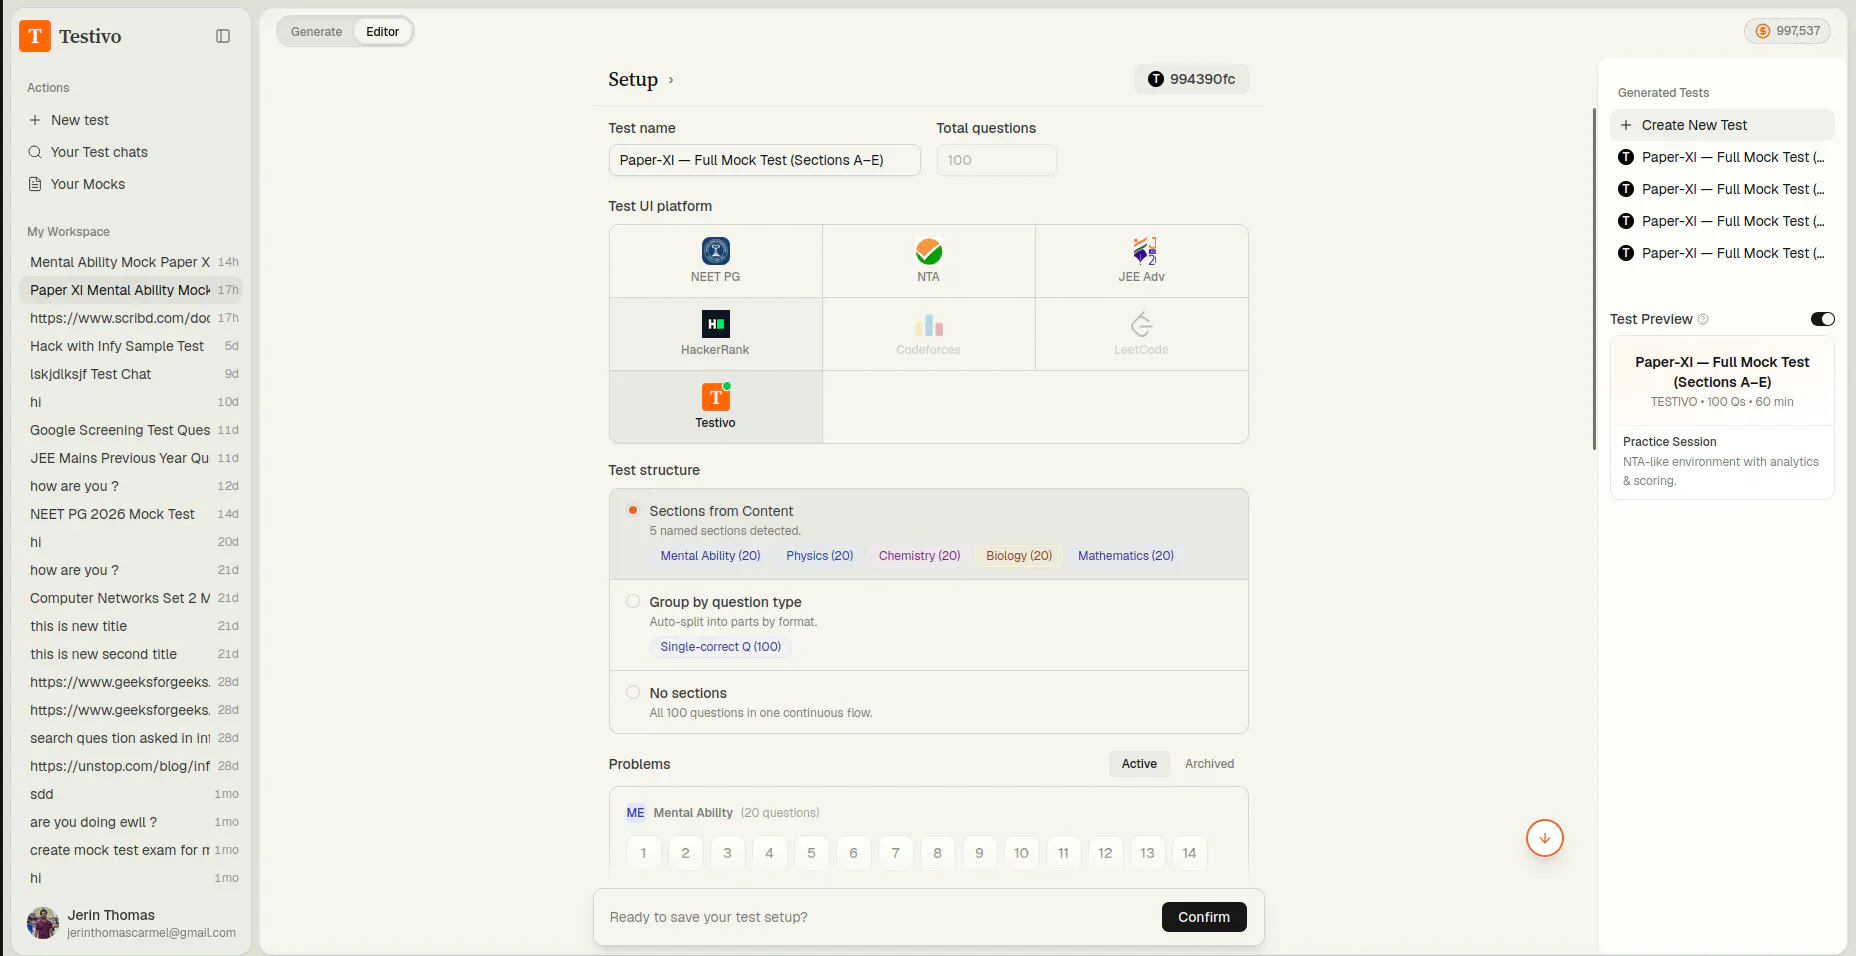
Task: Open Google Screening Test Ques chat
Action: (x=131, y=430)
